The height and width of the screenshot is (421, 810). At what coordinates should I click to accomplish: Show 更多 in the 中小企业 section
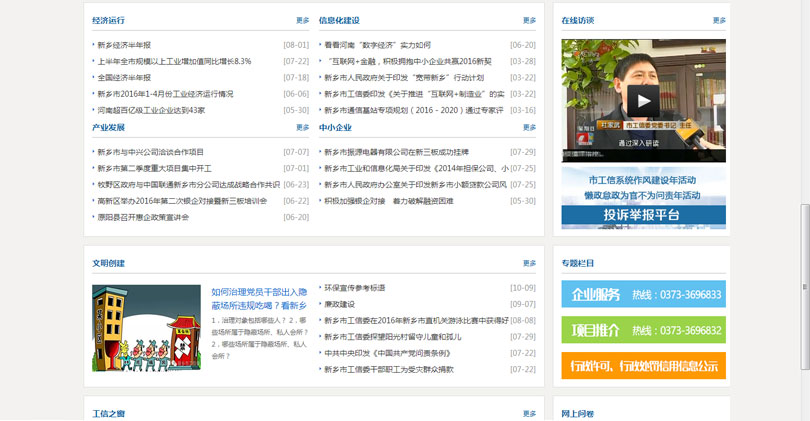[x=529, y=128]
